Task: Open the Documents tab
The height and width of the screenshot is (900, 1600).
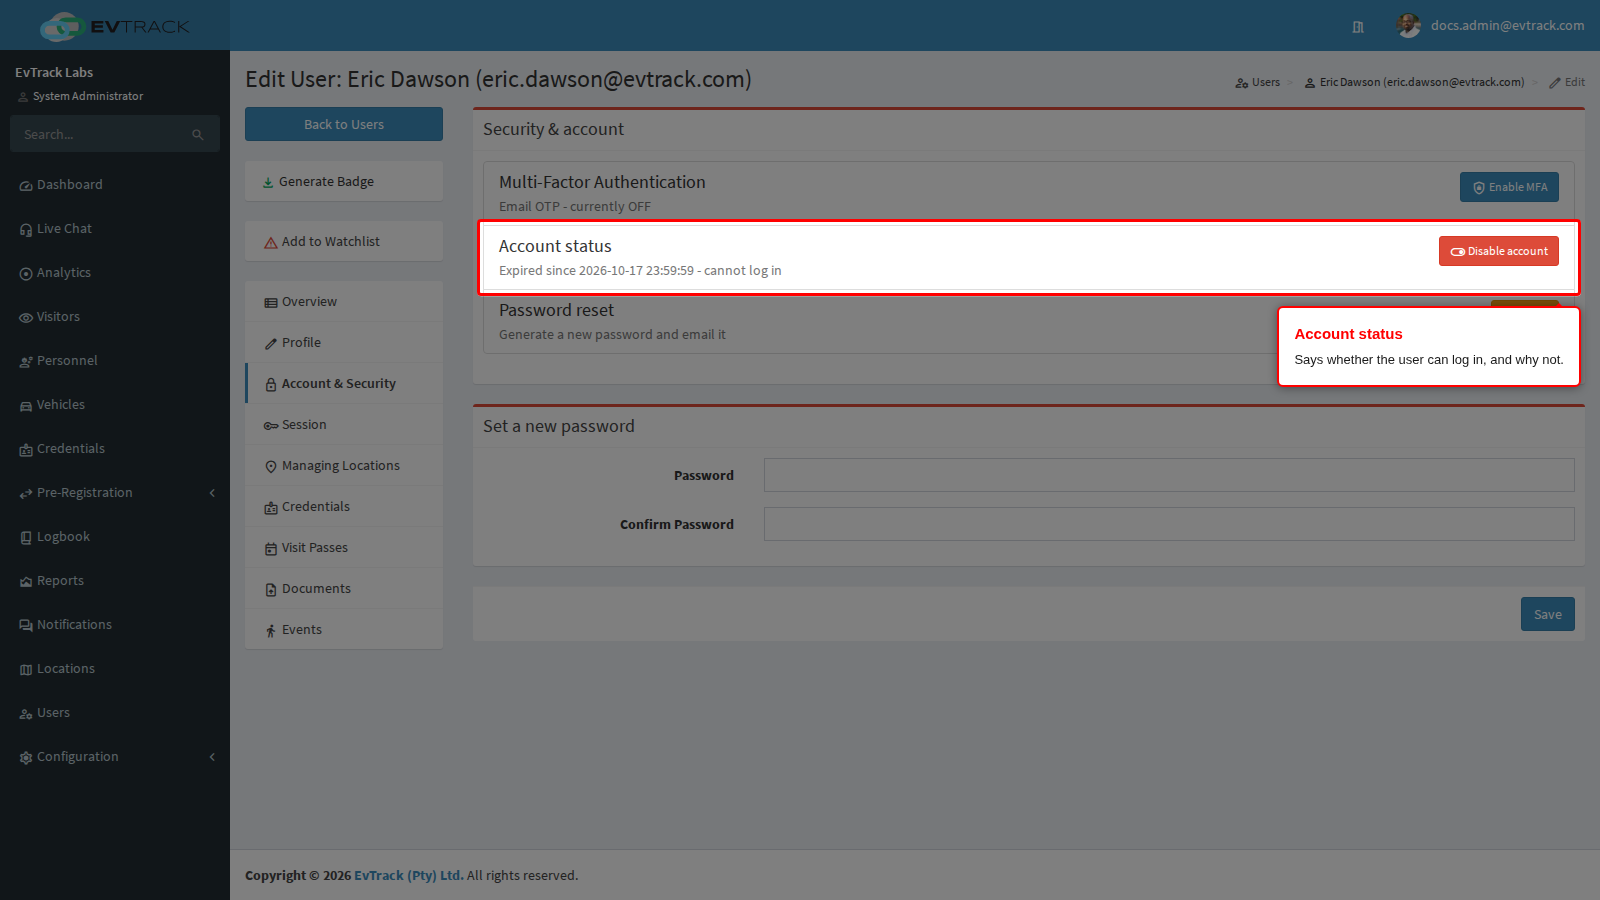Action: [344, 589]
